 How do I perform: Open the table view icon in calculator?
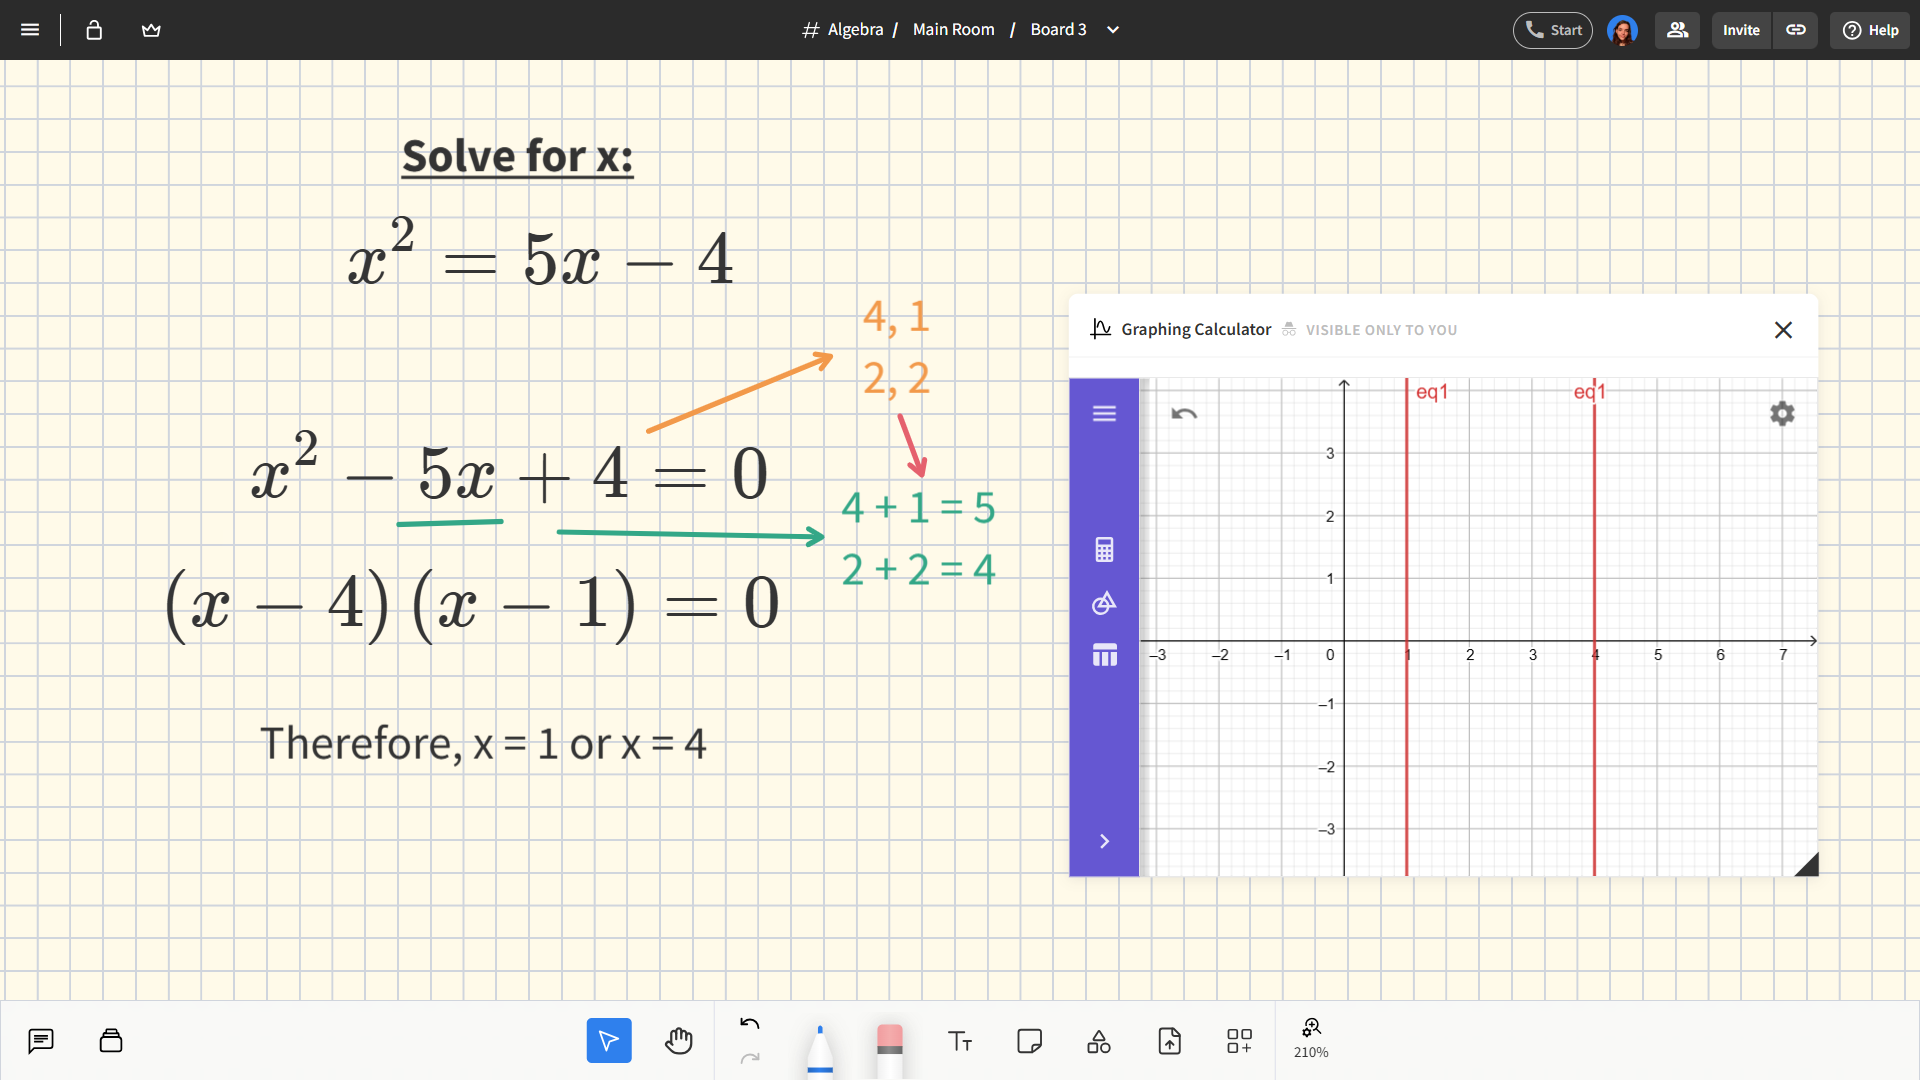click(1104, 656)
